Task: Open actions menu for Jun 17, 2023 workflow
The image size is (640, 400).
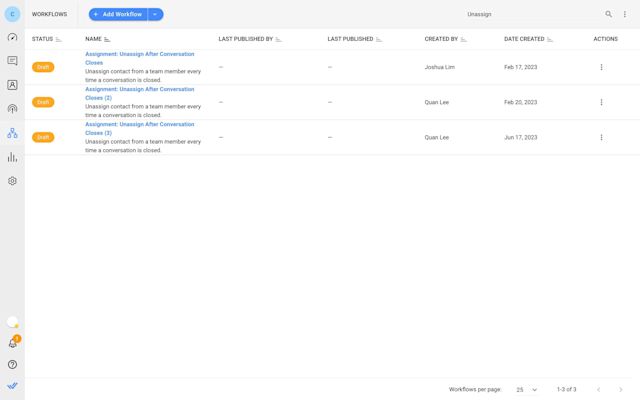Action: pos(601,137)
